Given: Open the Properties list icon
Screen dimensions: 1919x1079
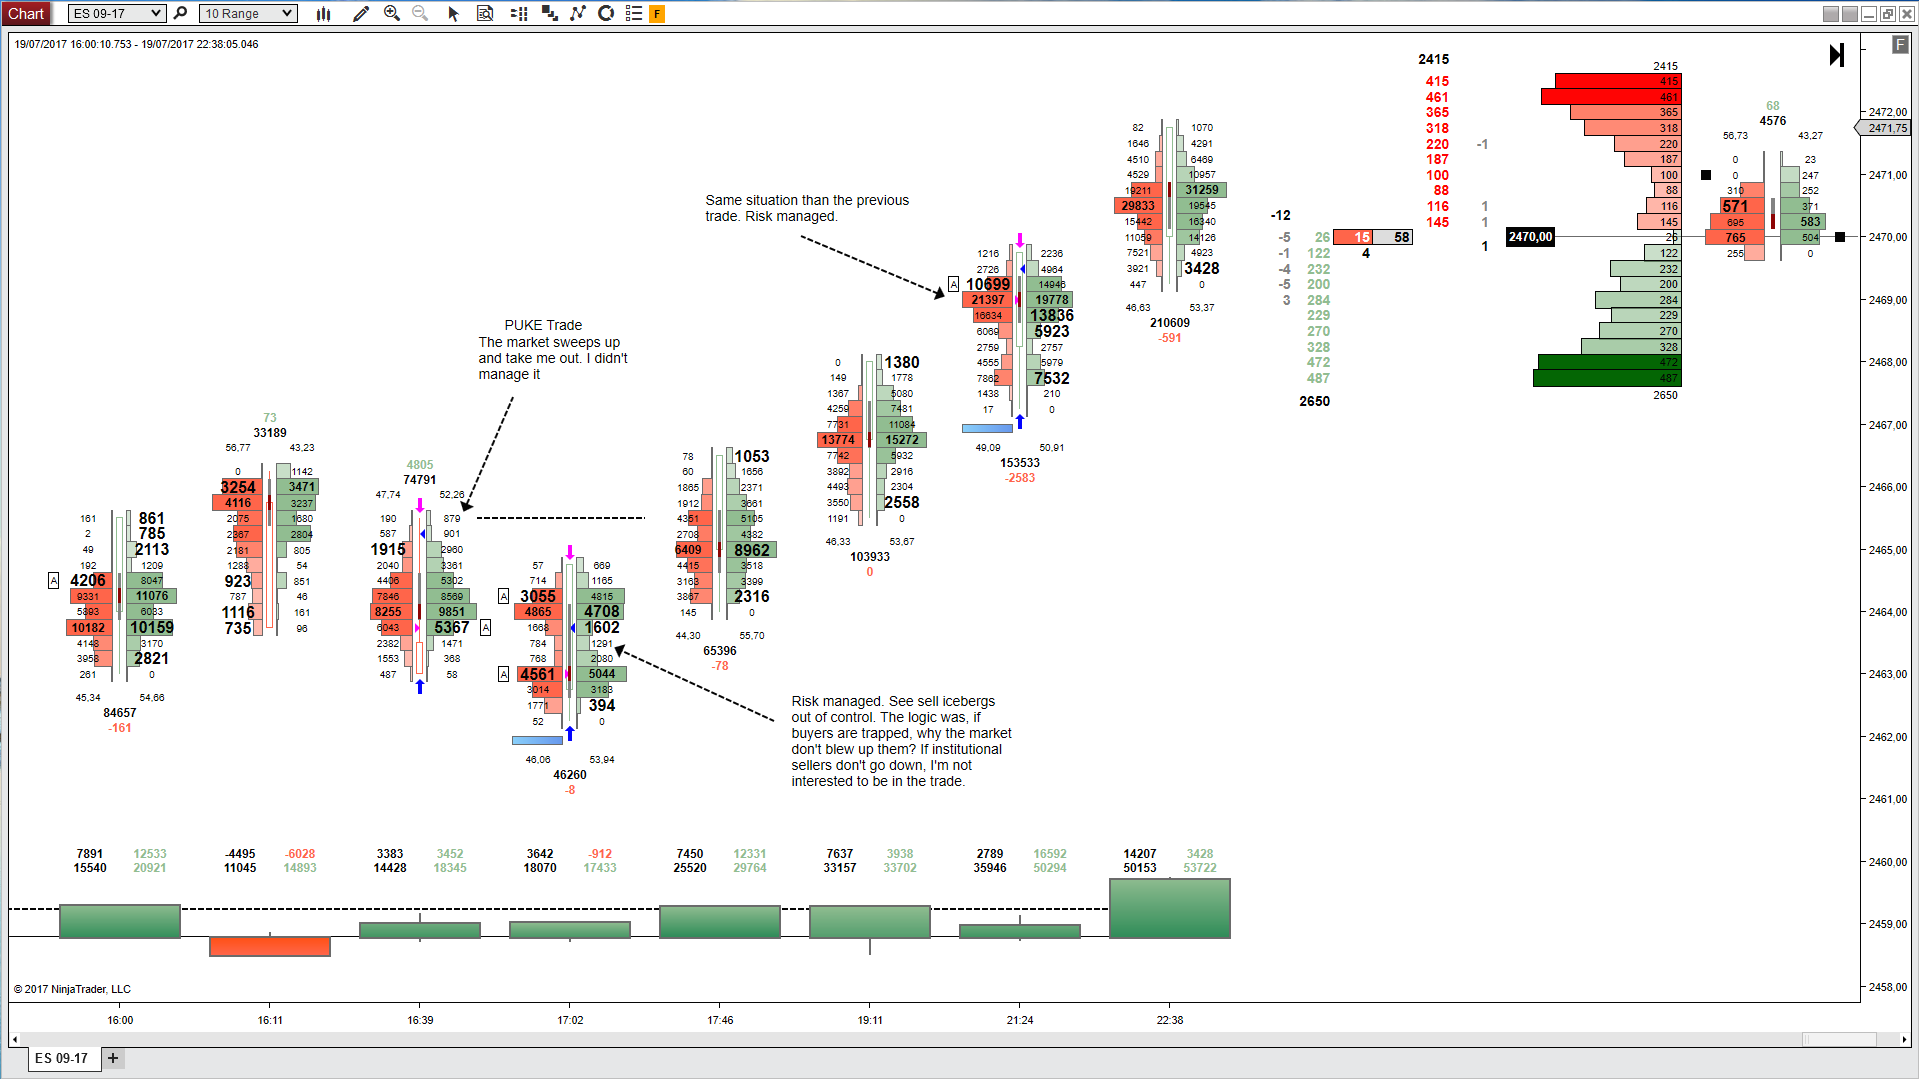Looking at the screenshot, I should click(633, 13).
